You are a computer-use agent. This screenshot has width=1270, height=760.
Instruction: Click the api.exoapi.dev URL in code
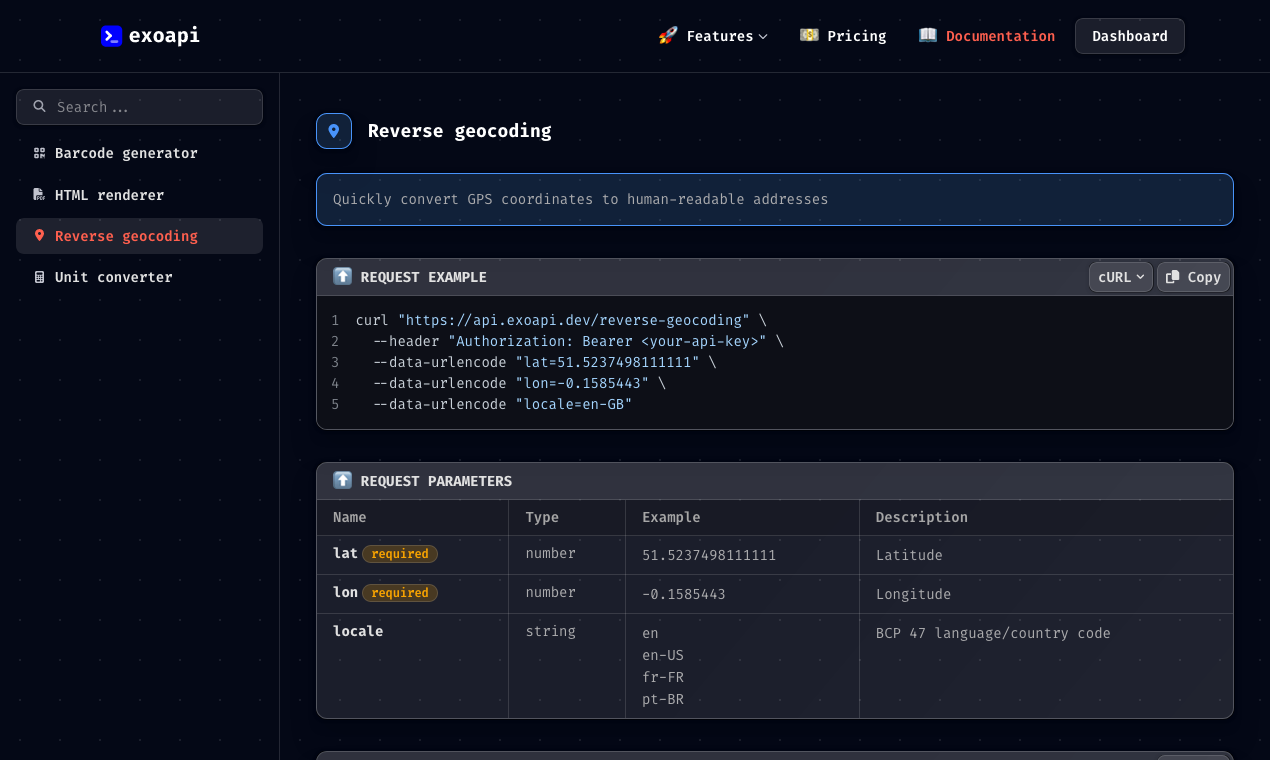tap(574, 320)
